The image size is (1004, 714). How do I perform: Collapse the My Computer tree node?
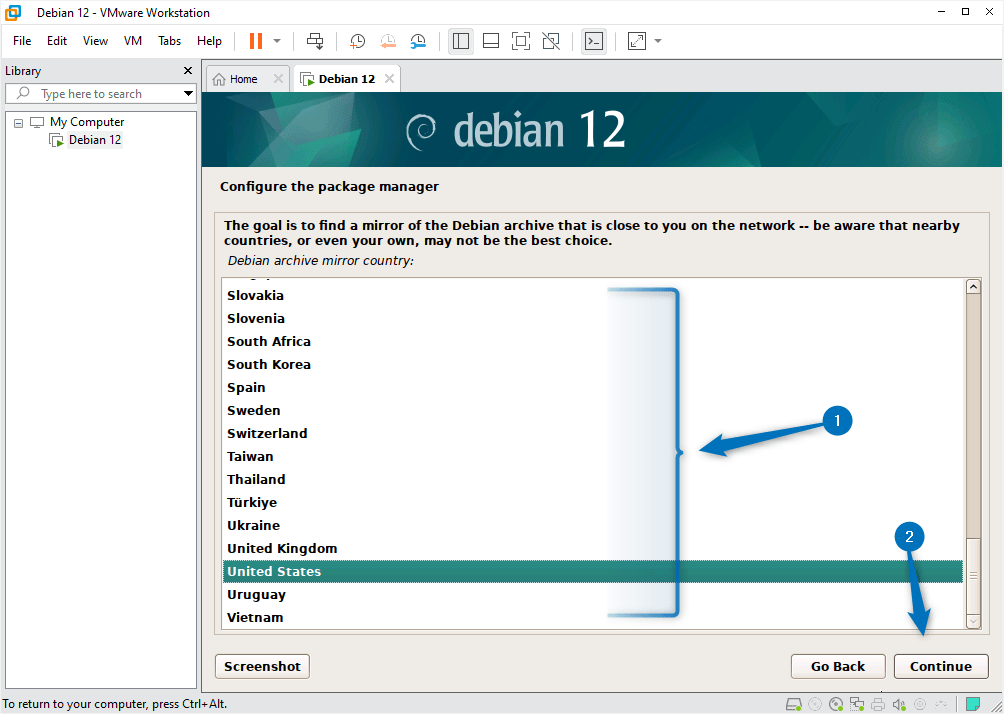pyautogui.click(x=18, y=121)
